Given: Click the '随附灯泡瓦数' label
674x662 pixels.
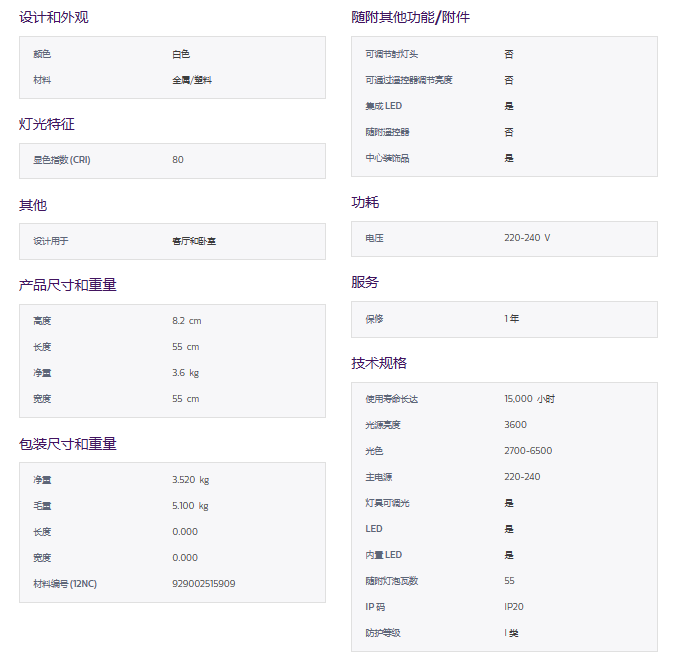Looking at the screenshot, I should tap(392, 581).
